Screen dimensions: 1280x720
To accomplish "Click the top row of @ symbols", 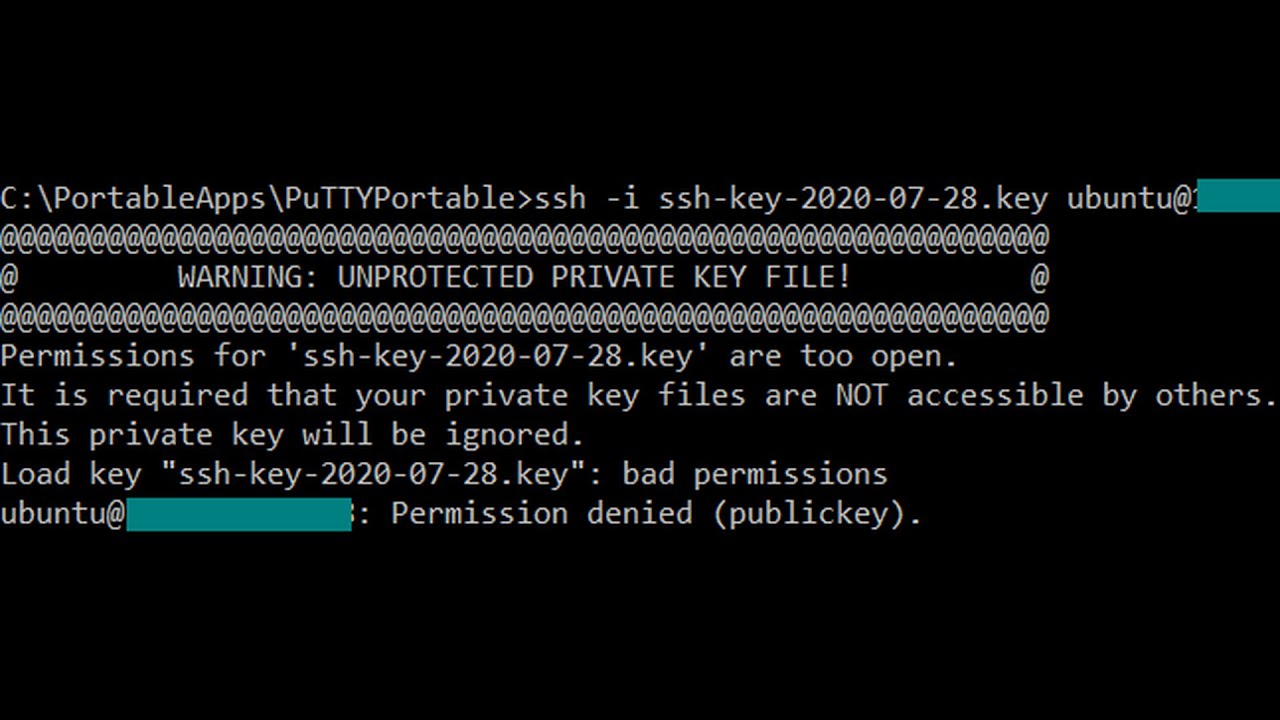I will pos(524,238).
